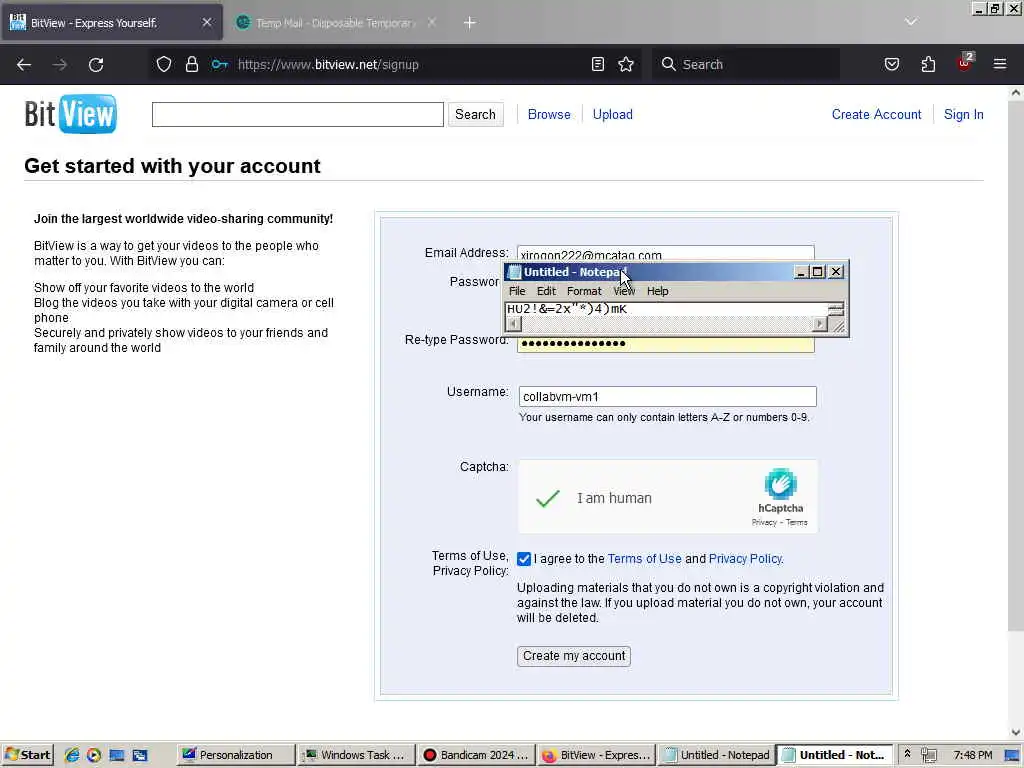The width and height of the screenshot is (1024, 768).
Task: Click the Sign In link
Action: point(963,114)
